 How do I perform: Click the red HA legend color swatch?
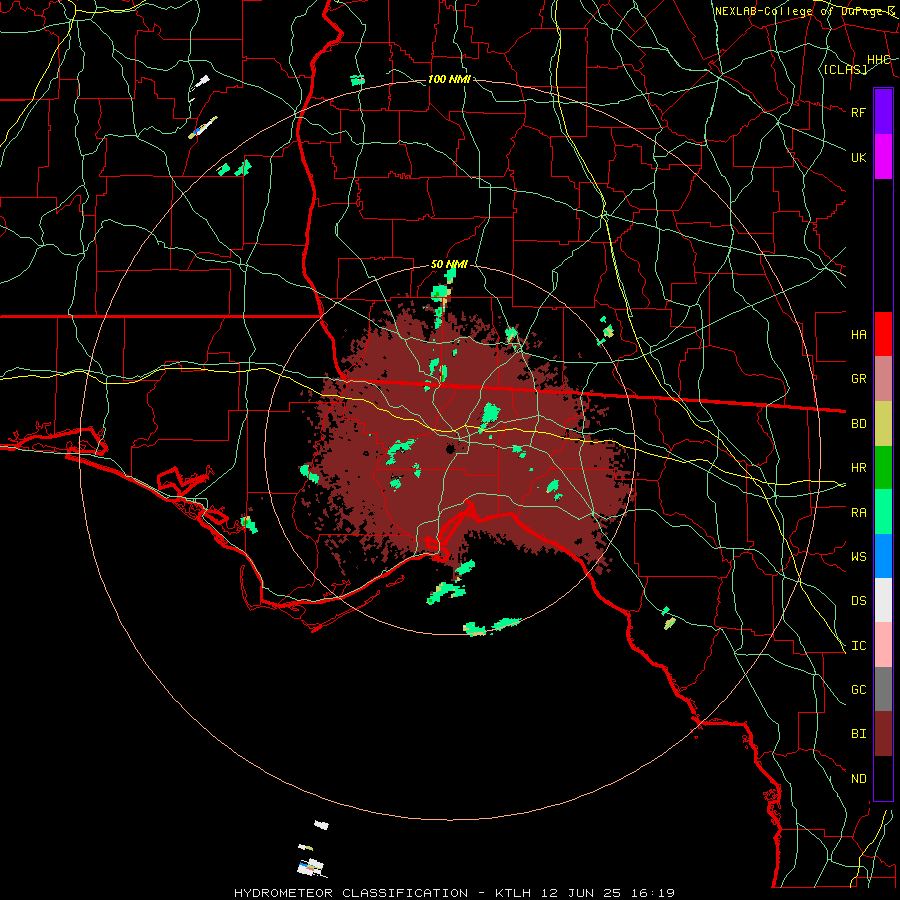pyautogui.click(x=883, y=334)
